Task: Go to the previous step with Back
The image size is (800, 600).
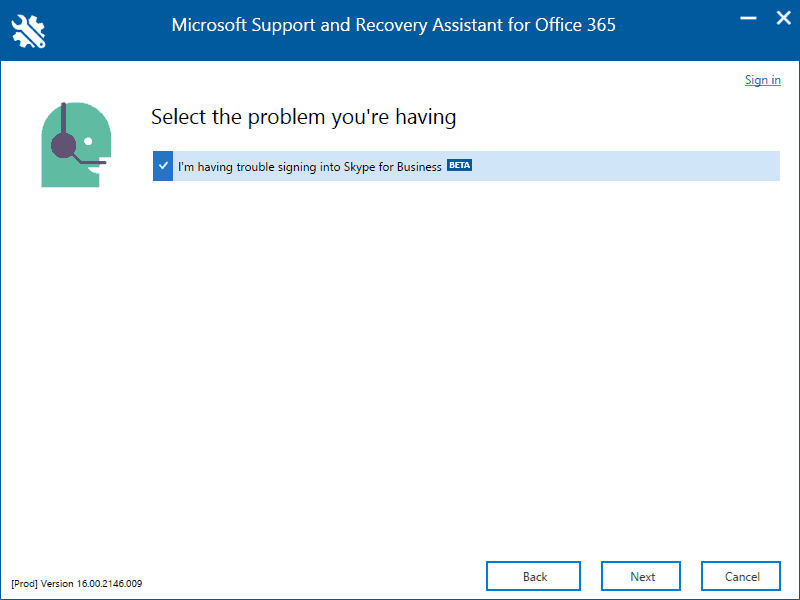Action: (535, 576)
